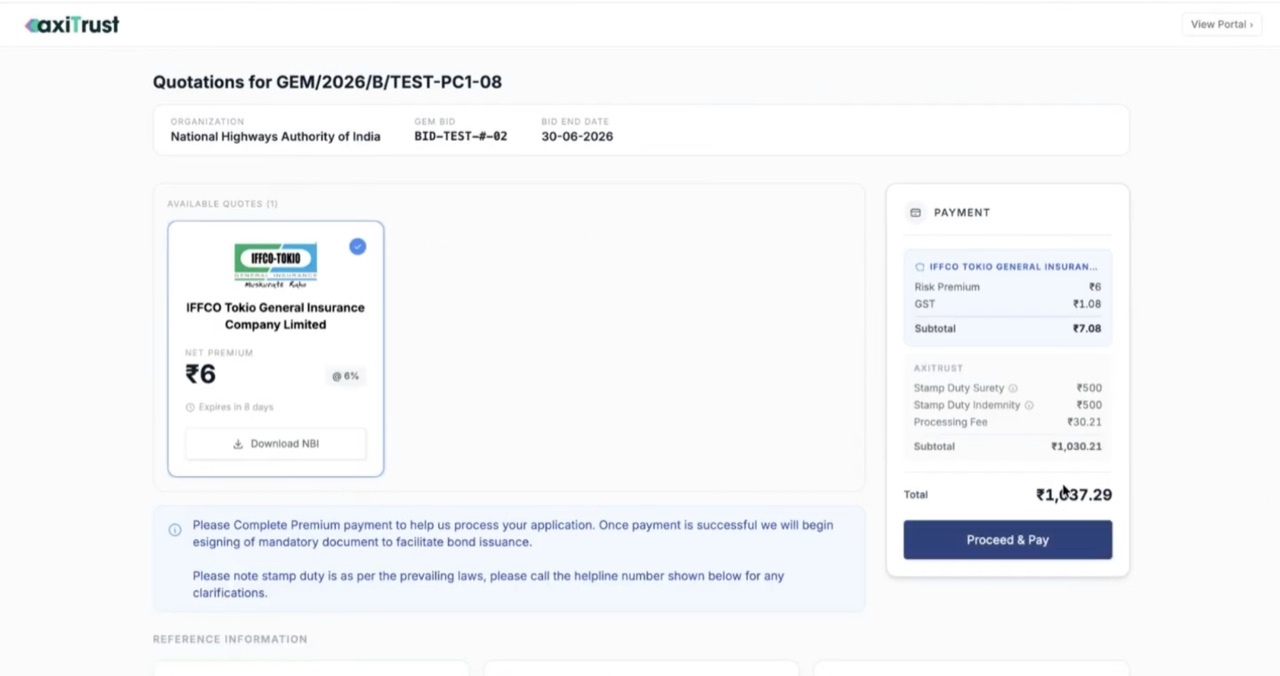Click the IFFCO TOKIO GENERAL INSURAN... payment header

point(1013,267)
